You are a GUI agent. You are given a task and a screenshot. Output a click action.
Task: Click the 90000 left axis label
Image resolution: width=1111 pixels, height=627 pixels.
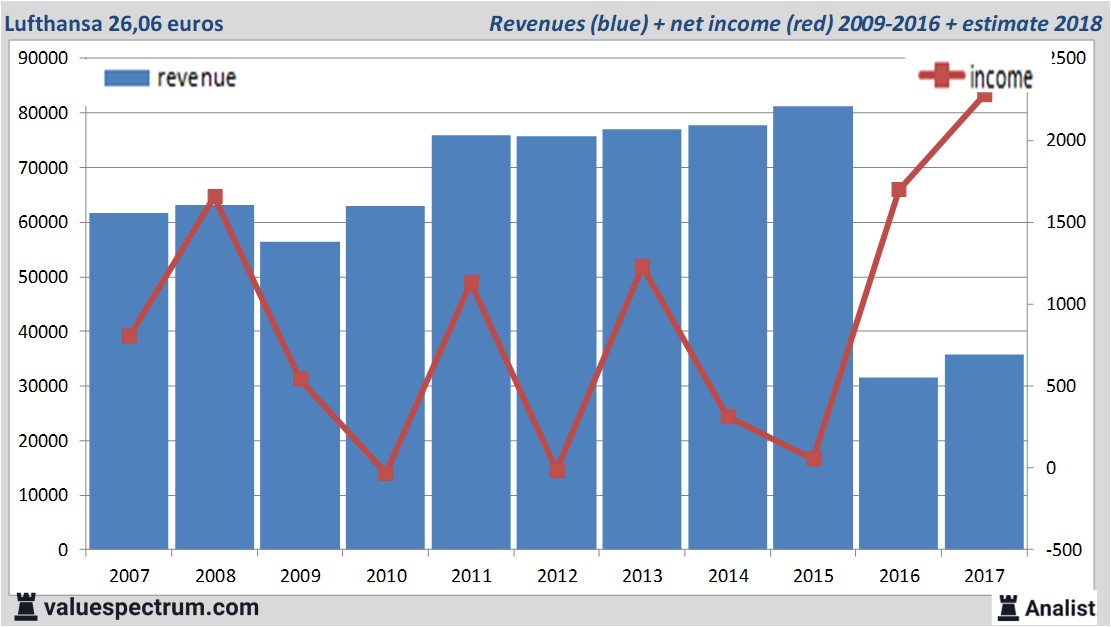(44, 58)
